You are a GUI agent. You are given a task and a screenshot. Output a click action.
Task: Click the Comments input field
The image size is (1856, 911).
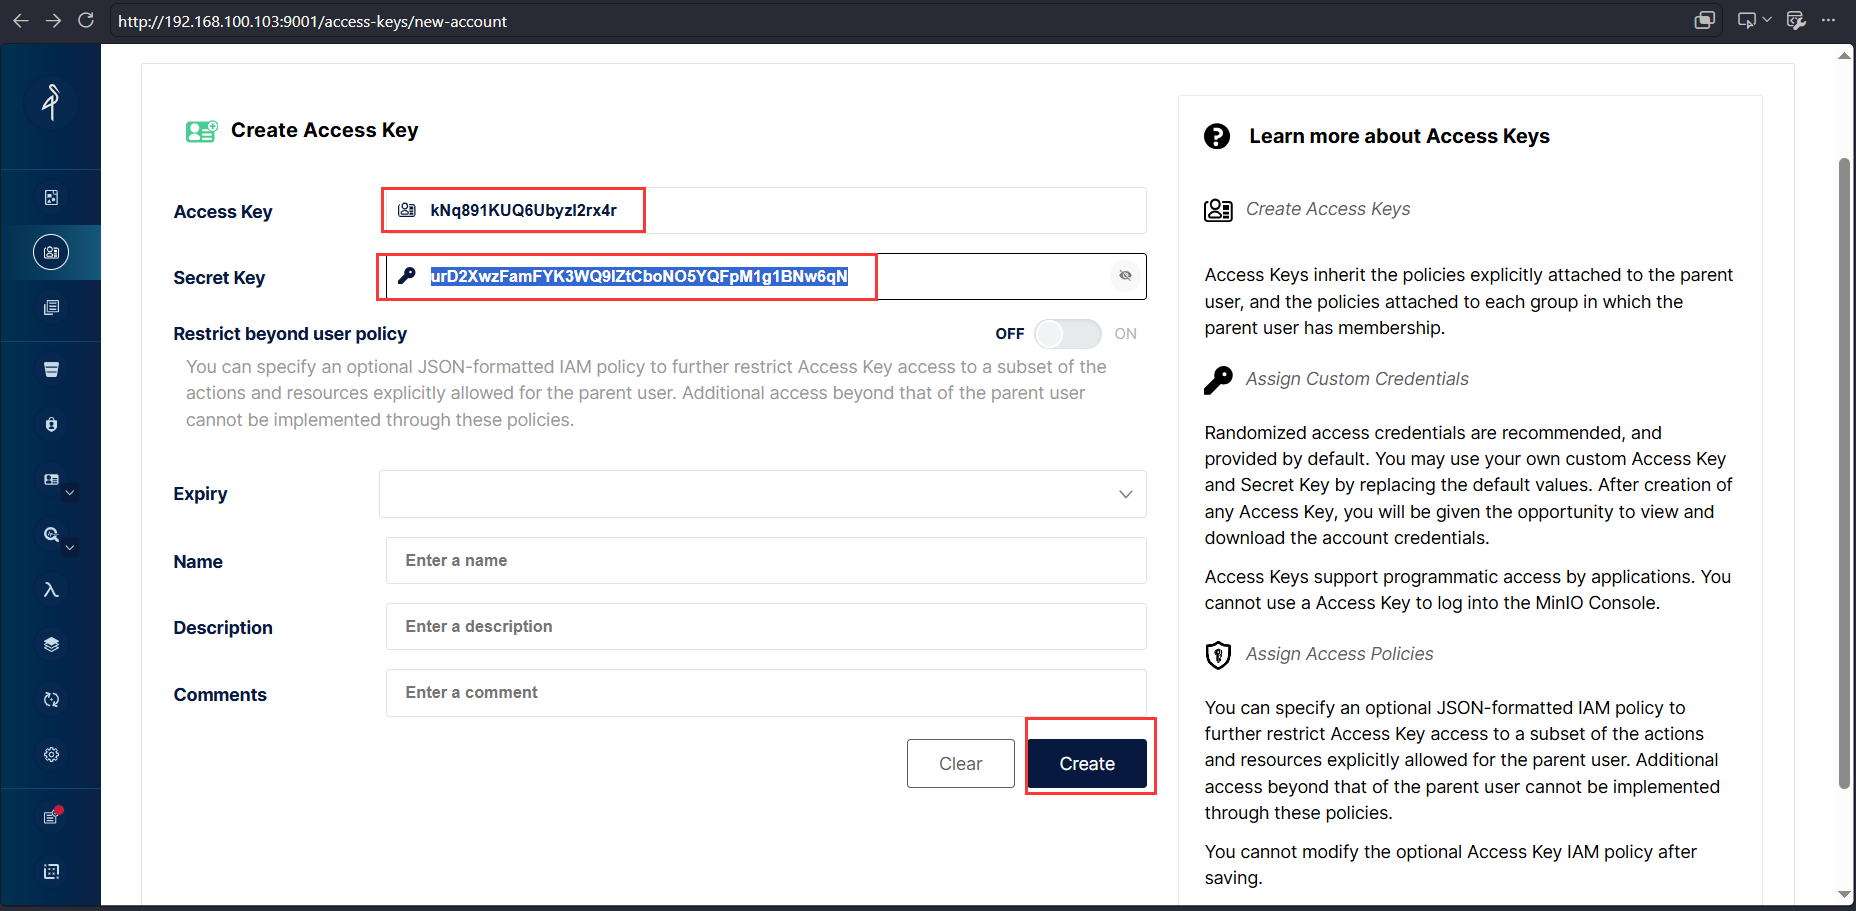[766, 693]
